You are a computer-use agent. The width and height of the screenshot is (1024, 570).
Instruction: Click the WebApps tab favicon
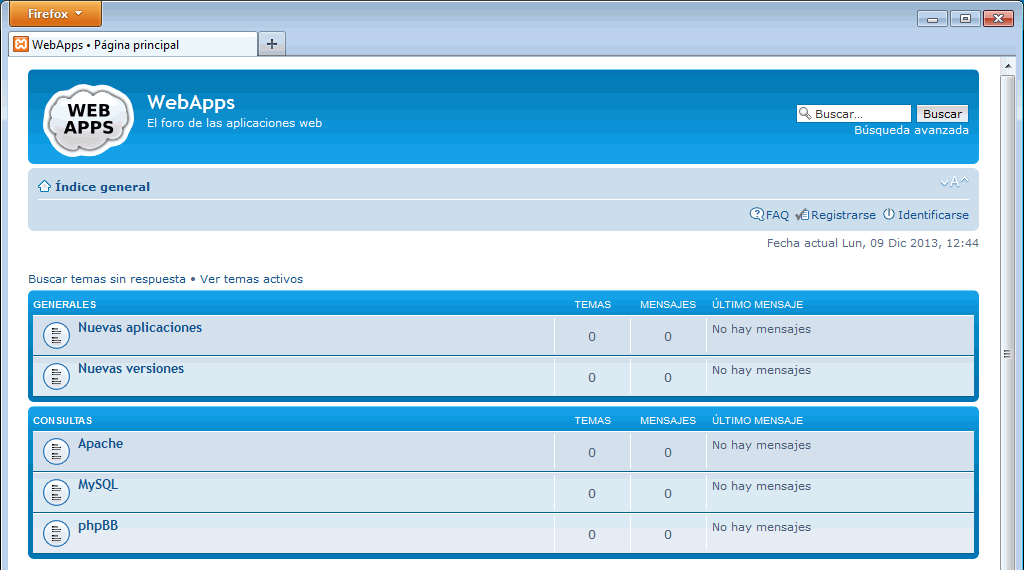click(x=21, y=44)
